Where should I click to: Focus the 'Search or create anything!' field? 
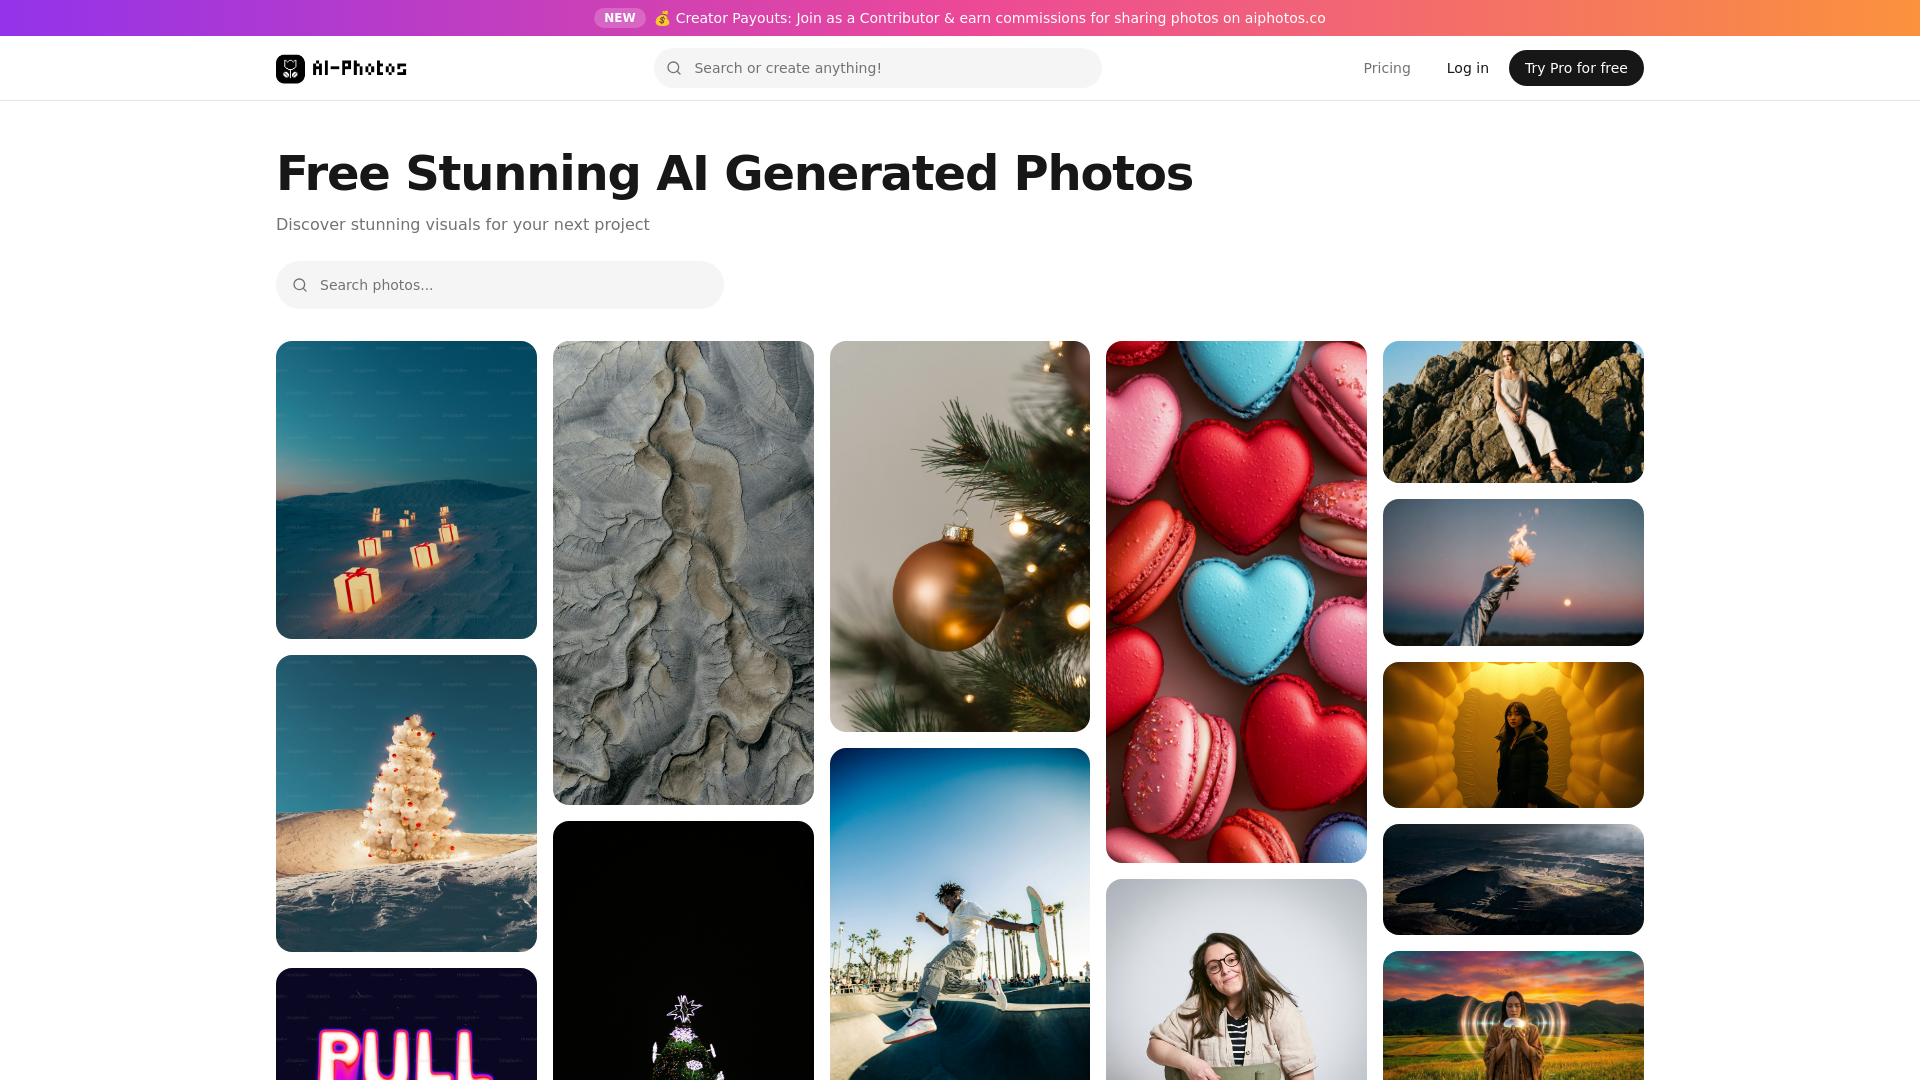pyautogui.click(x=878, y=68)
